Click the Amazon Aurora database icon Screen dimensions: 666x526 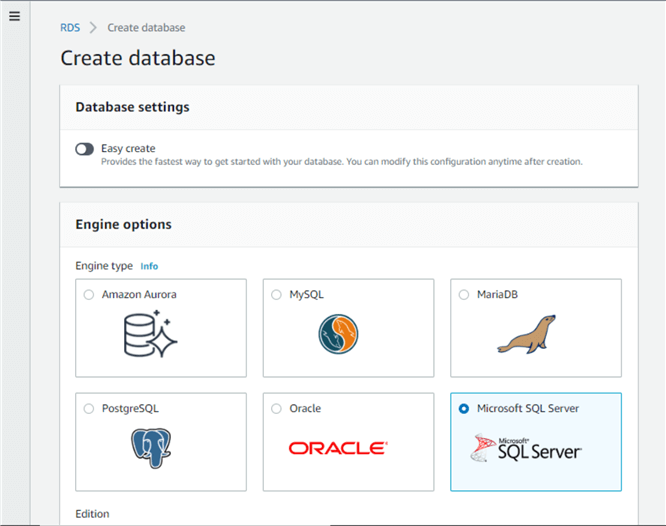pos(150,335)
